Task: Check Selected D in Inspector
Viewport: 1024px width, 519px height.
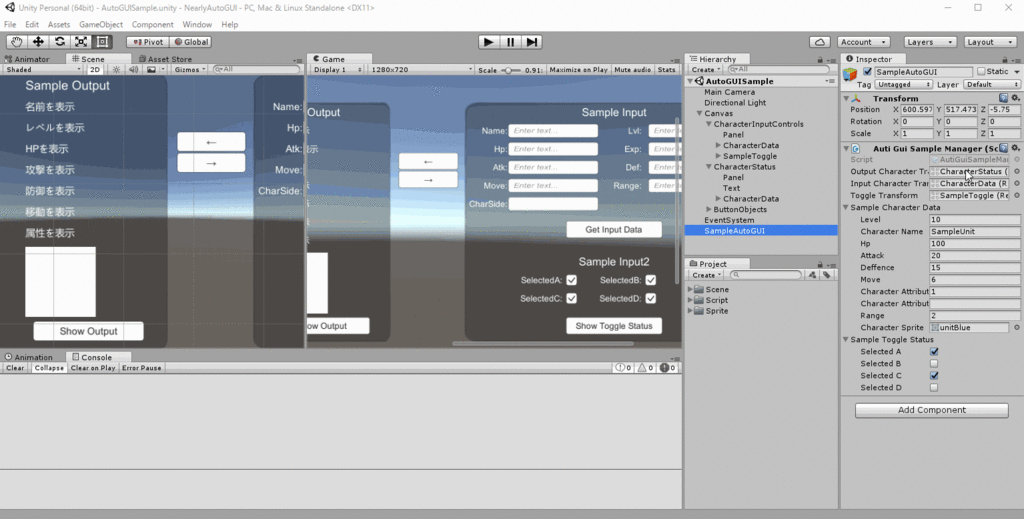Action: point(934,388)
